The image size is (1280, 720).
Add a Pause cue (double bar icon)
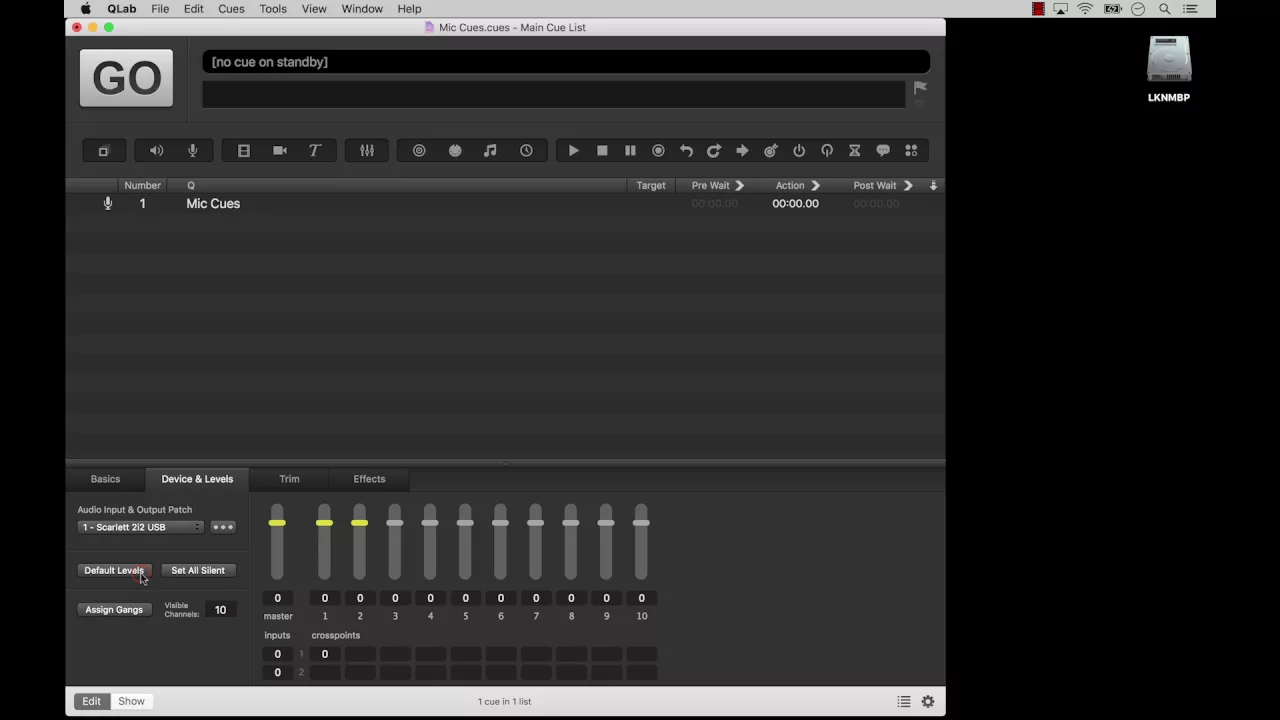pyautogui.click(x=630, y=151)
